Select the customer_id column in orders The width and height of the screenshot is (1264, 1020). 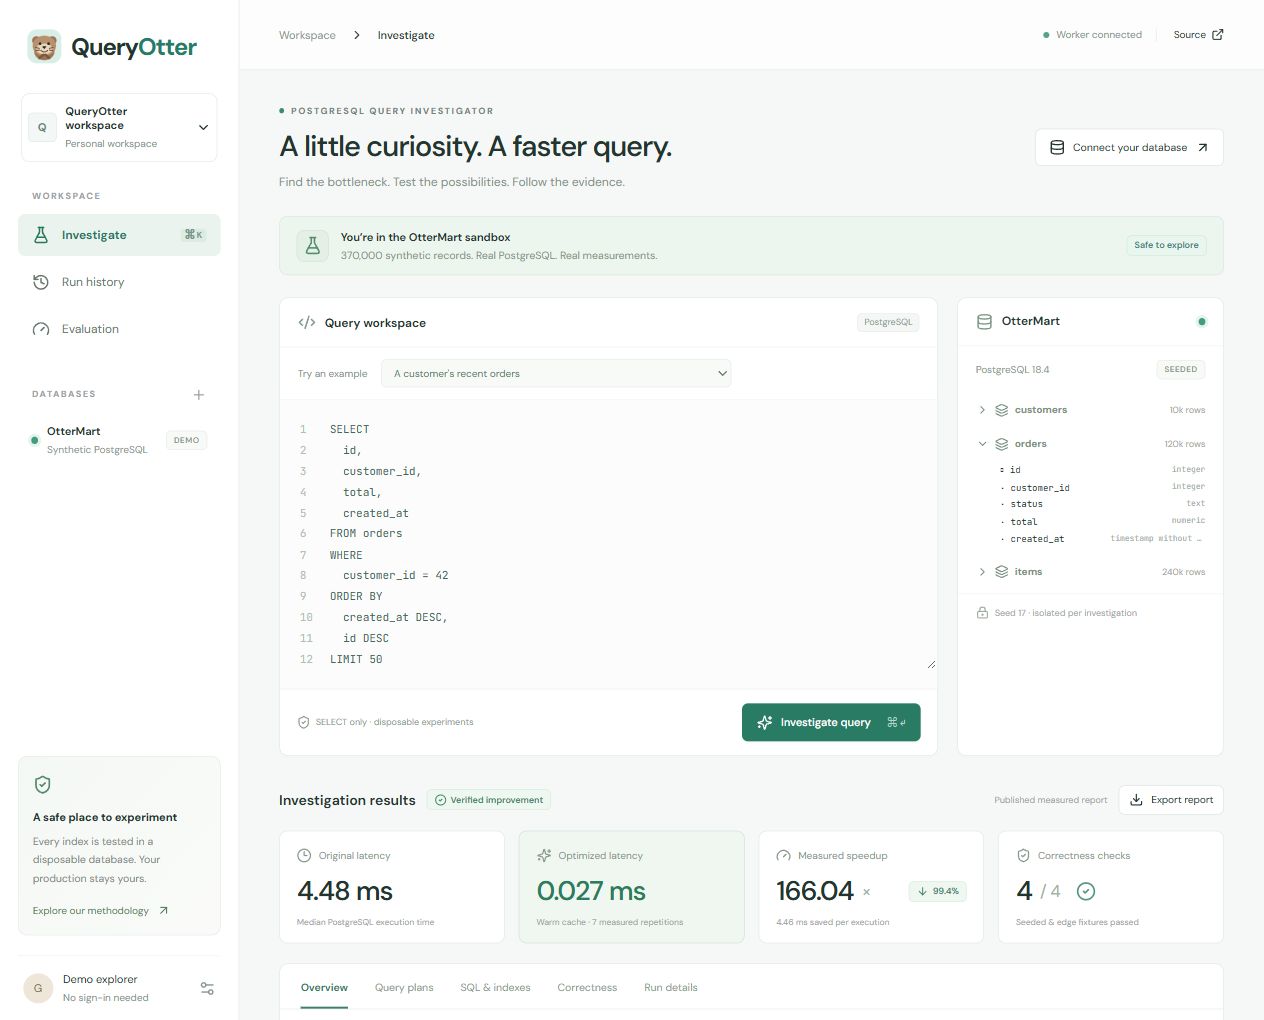(1102, 488)
